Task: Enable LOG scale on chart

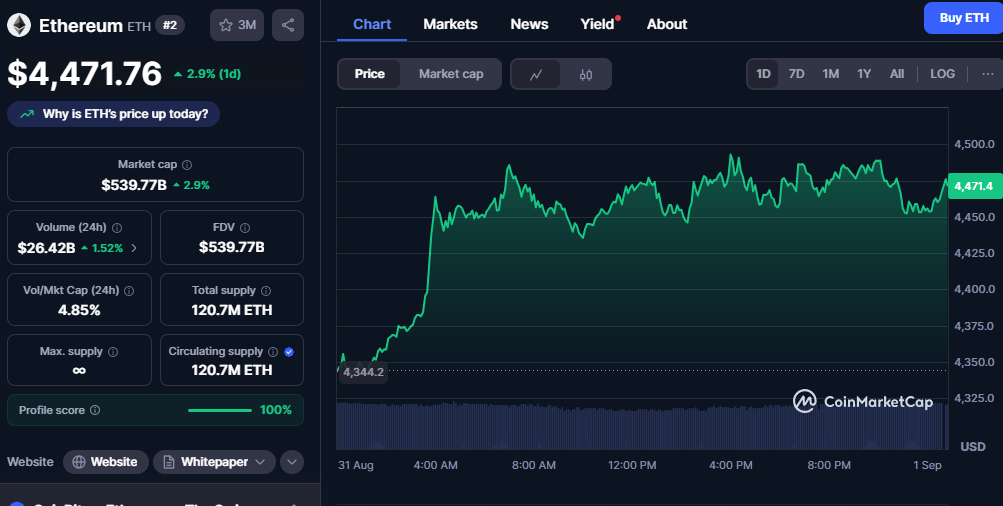Action: click(942, 74)
